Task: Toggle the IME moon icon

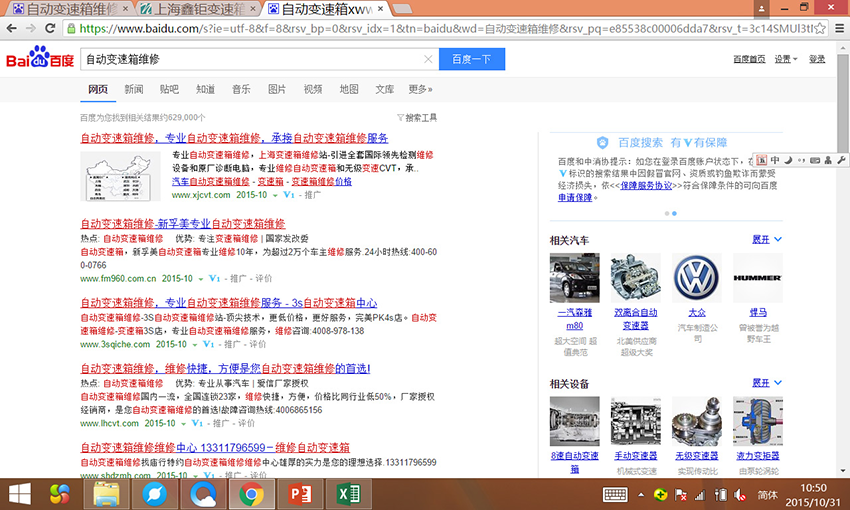Action: [788, 160]
